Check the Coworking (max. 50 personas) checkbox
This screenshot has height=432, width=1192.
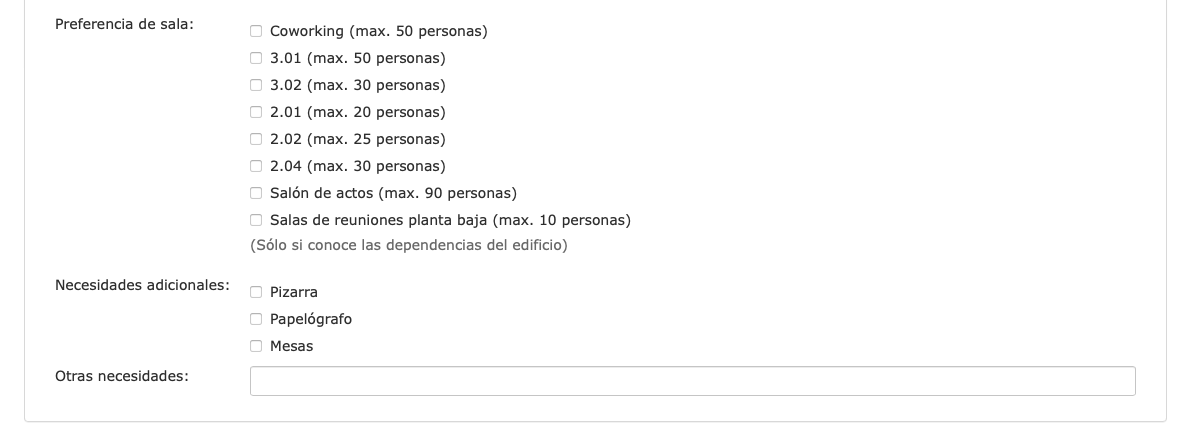coord(256,31)
